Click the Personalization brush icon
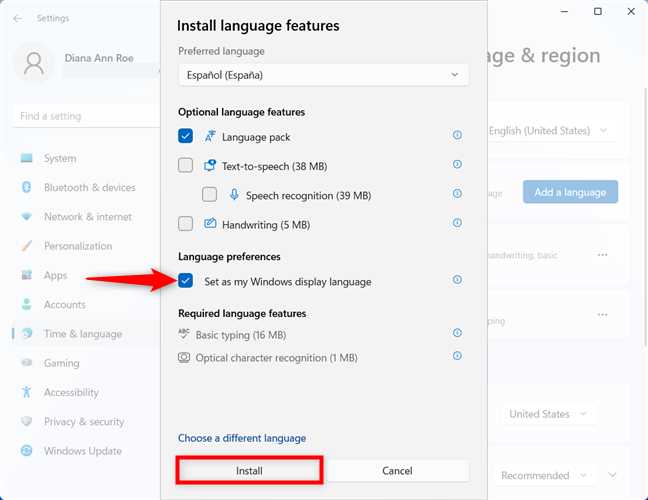This screenshot has width=648, height=500. (26, 246)
